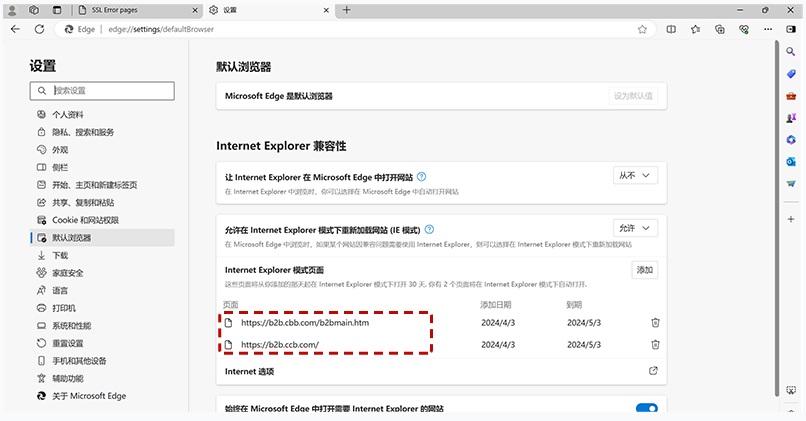Open Cookie 和网站权限 settings section
Viewport: 806px width, 421px height.
tap(85, 220)
